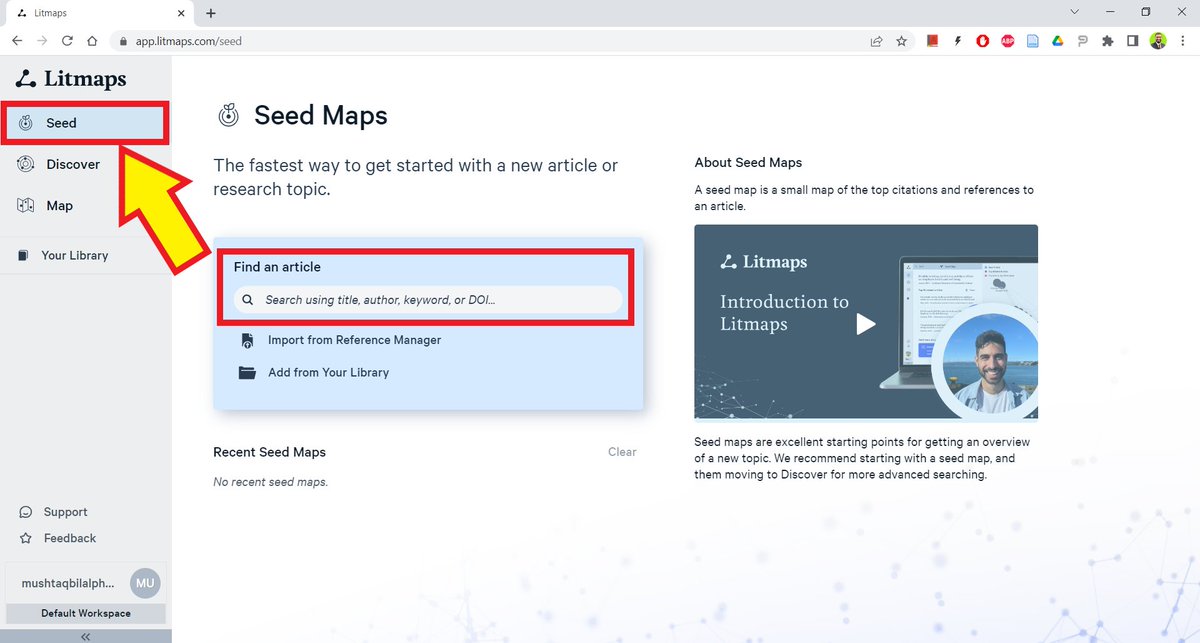
Task: Open the search tabs dropdown arrow
Action: (1074, 12)
